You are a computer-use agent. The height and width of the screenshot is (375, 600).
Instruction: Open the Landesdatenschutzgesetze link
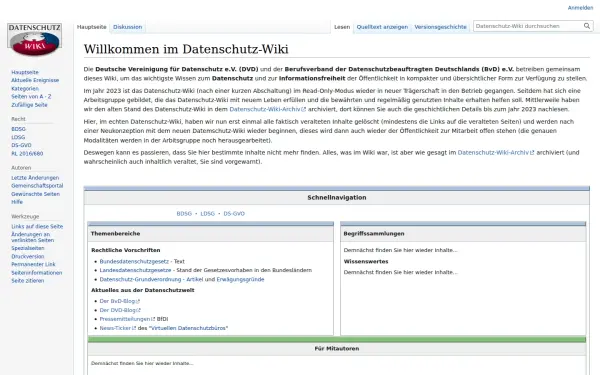click(135, 270)
